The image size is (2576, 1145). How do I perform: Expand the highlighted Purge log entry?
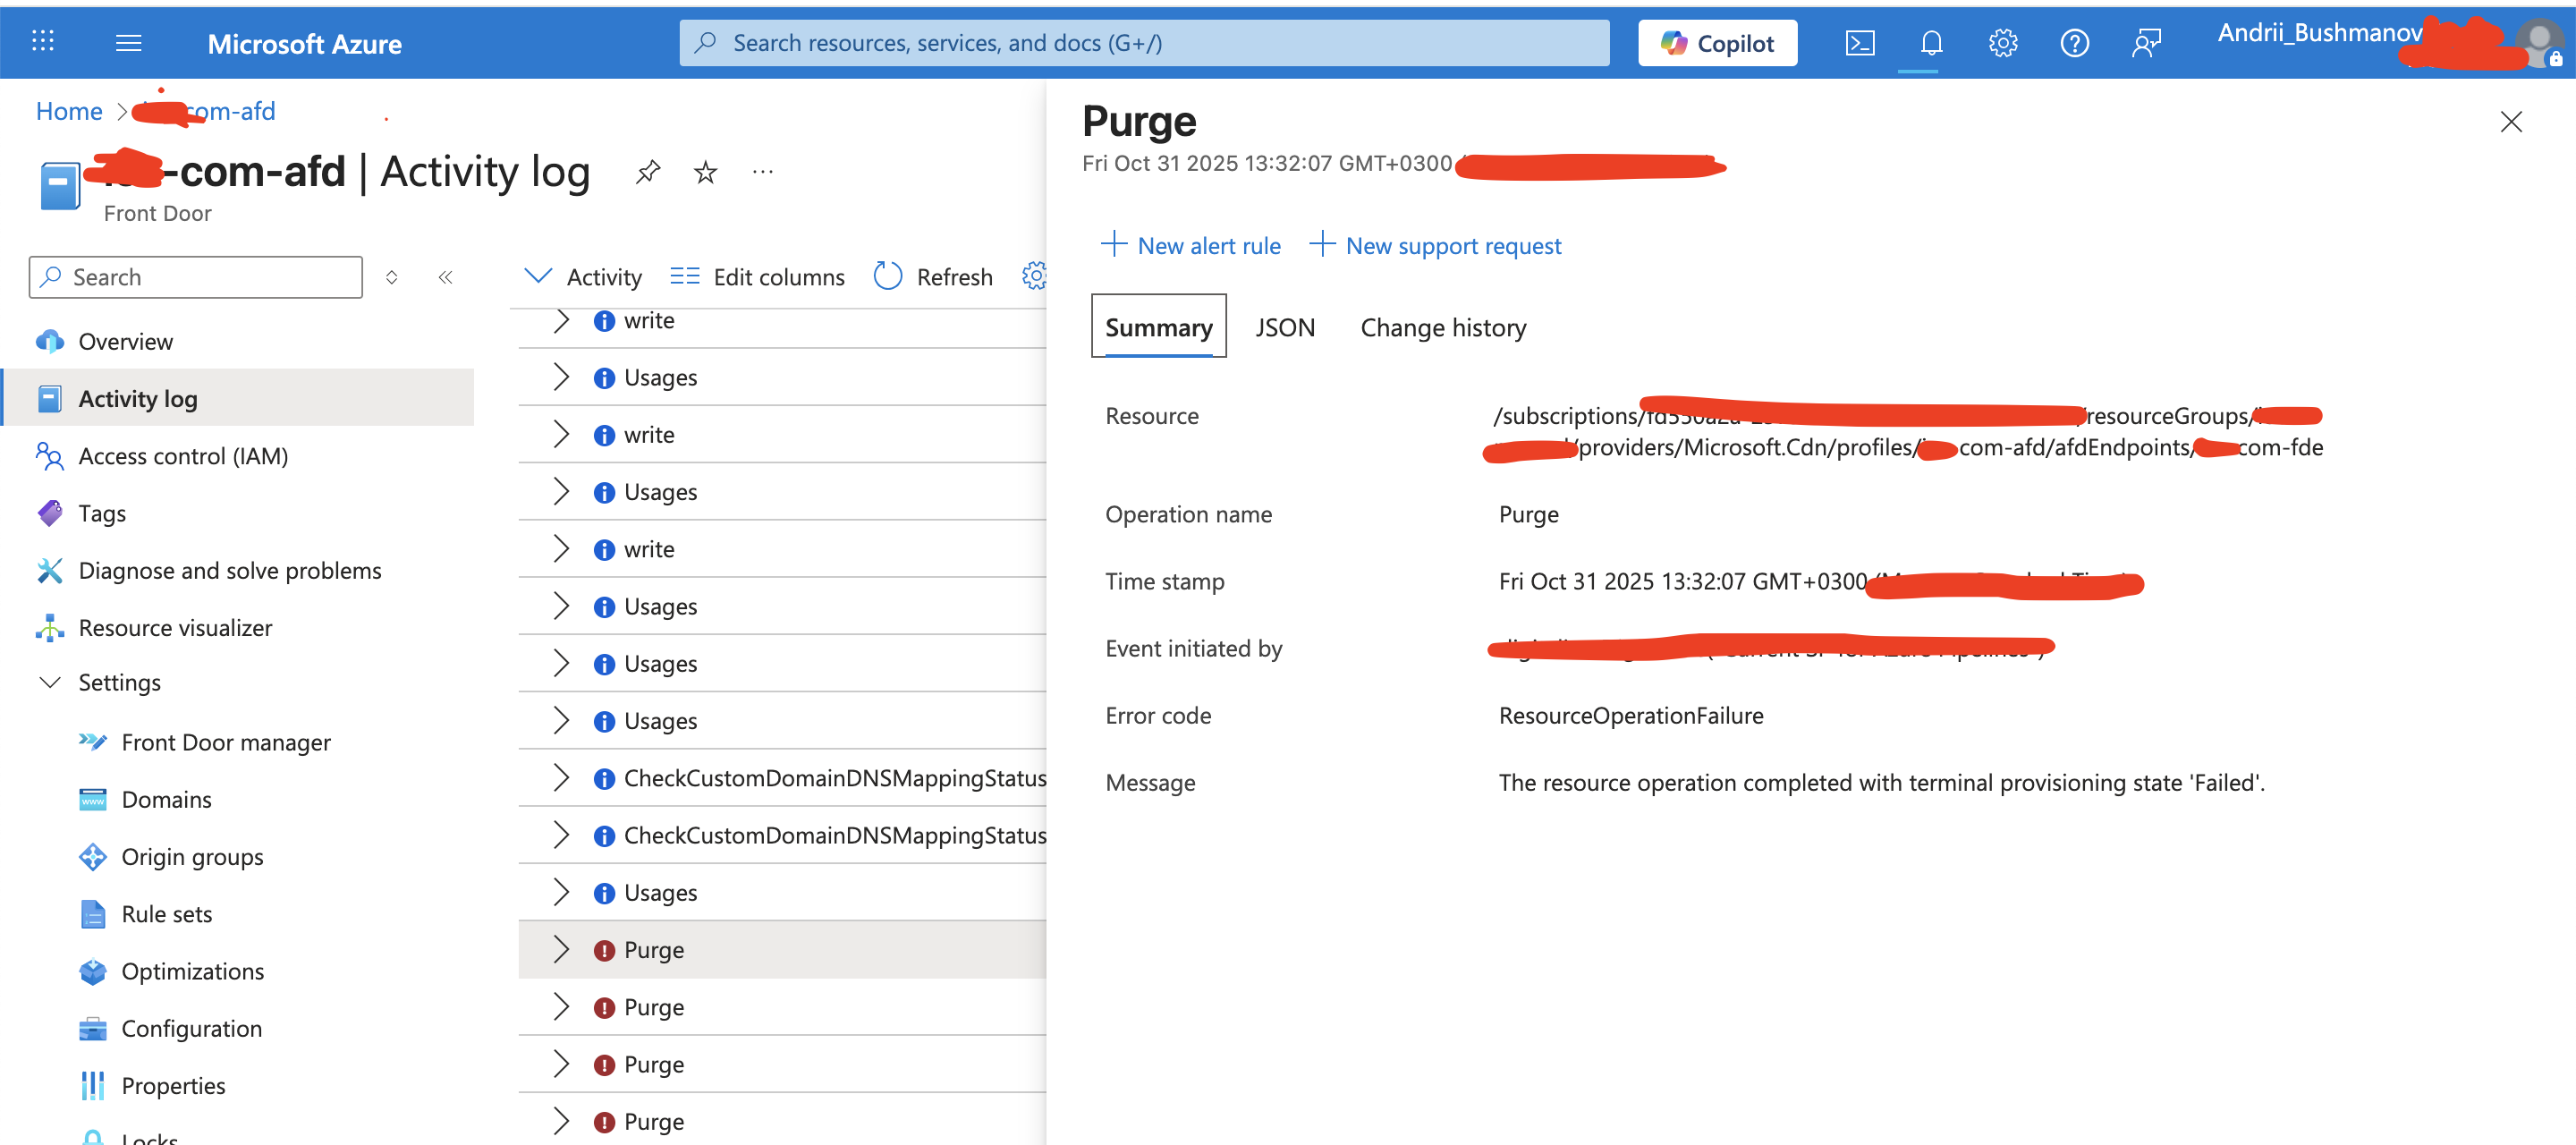click(561, 949)
